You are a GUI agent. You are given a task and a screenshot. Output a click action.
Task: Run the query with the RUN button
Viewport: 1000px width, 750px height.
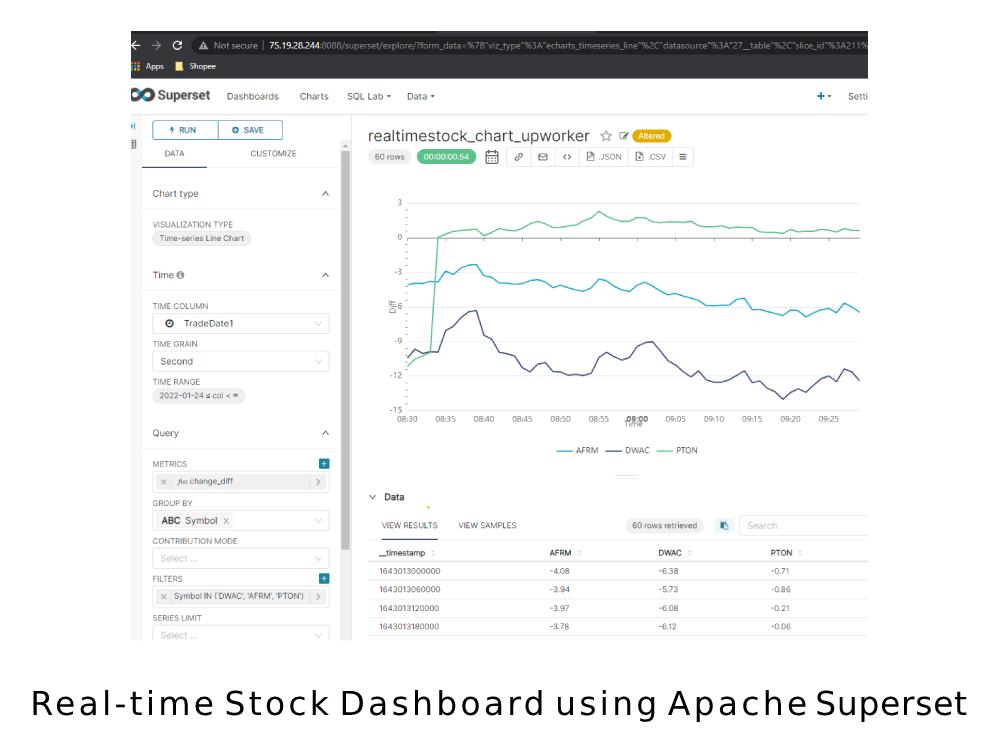click(x=184, y=130)
